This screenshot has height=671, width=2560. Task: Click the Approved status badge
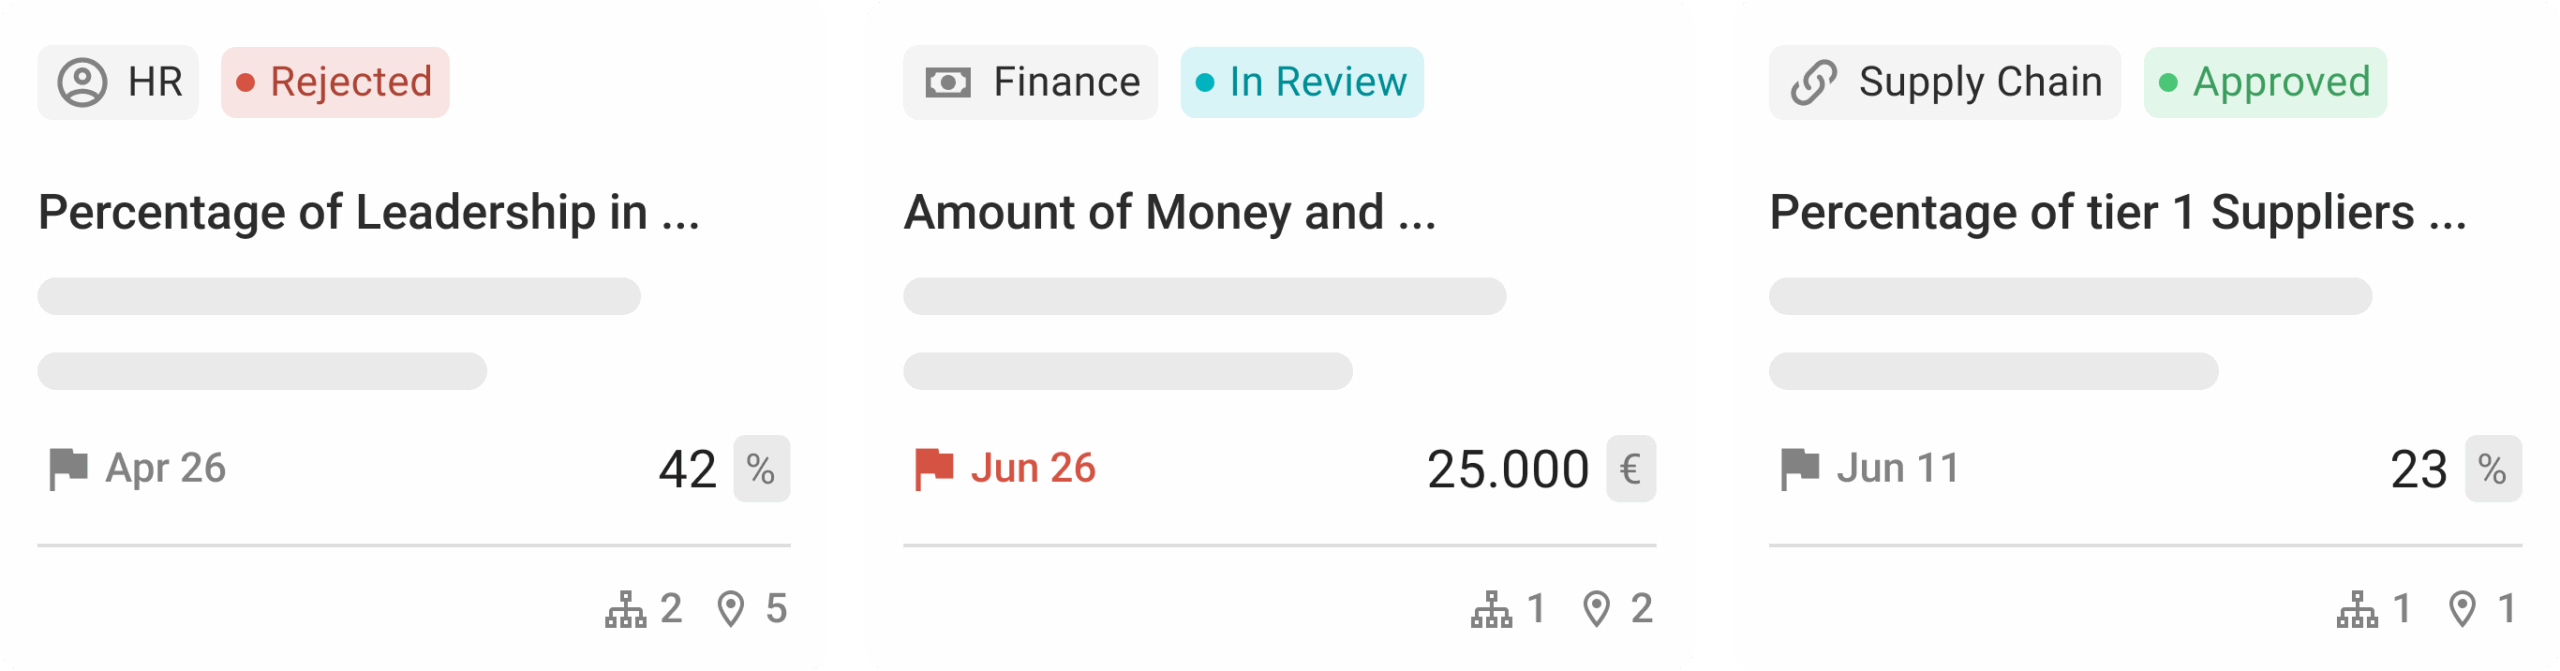2265,82
